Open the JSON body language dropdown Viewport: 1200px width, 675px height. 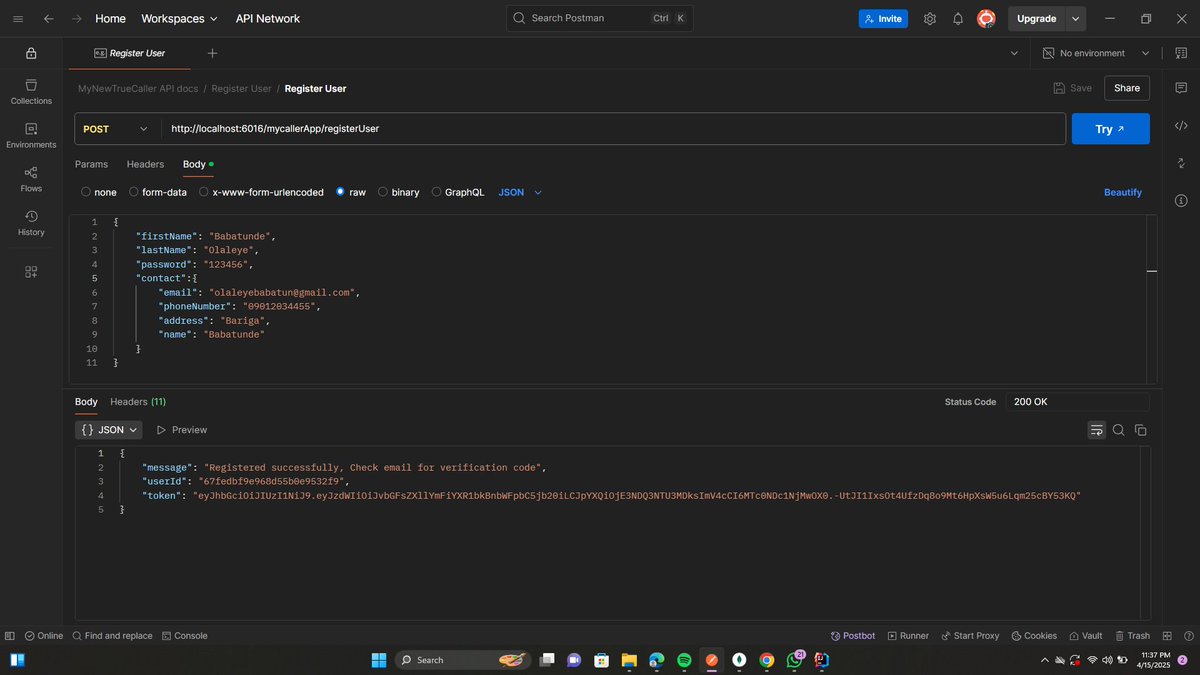(x=520, y=192)
